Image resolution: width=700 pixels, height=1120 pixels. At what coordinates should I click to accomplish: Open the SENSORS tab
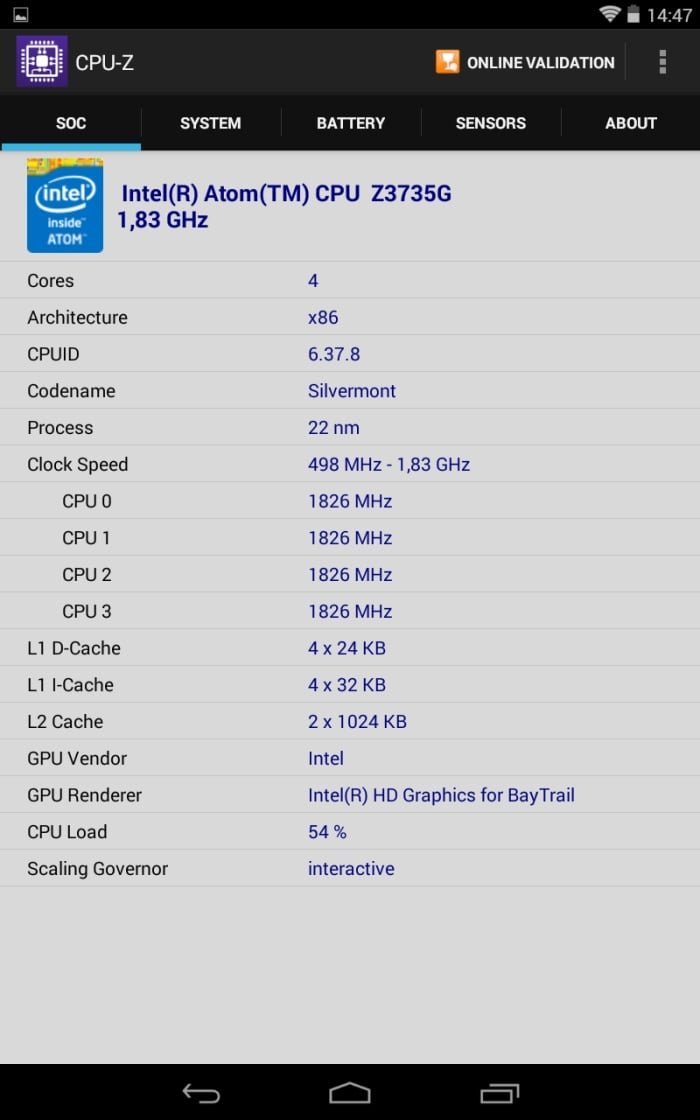(491, 123)
